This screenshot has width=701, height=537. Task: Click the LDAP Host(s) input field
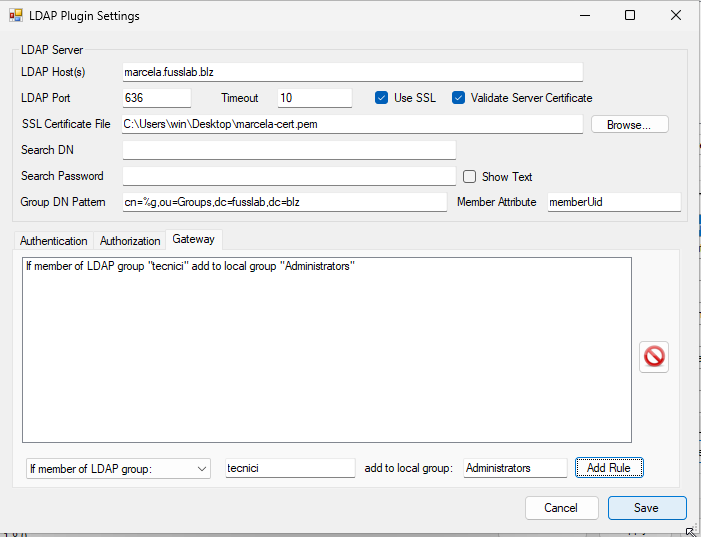pos(353,72)
